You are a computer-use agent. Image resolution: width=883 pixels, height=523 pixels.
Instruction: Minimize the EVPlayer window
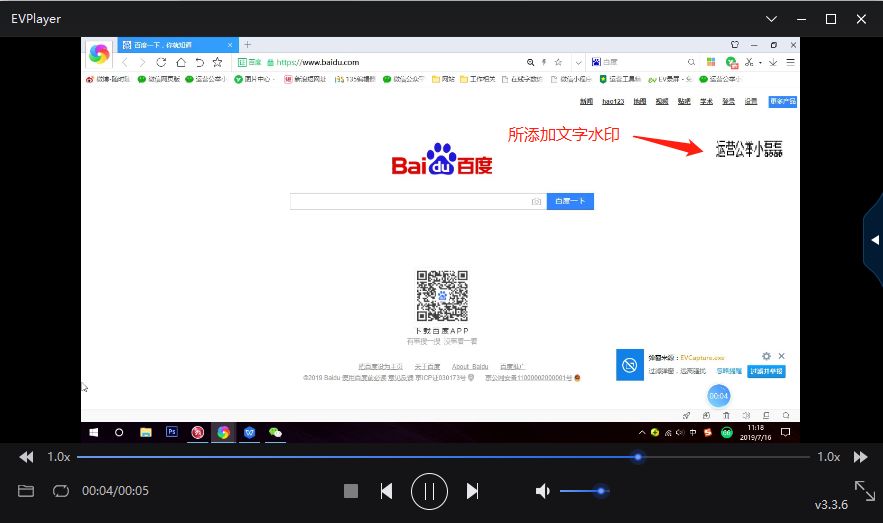click(x=802, y=19)
